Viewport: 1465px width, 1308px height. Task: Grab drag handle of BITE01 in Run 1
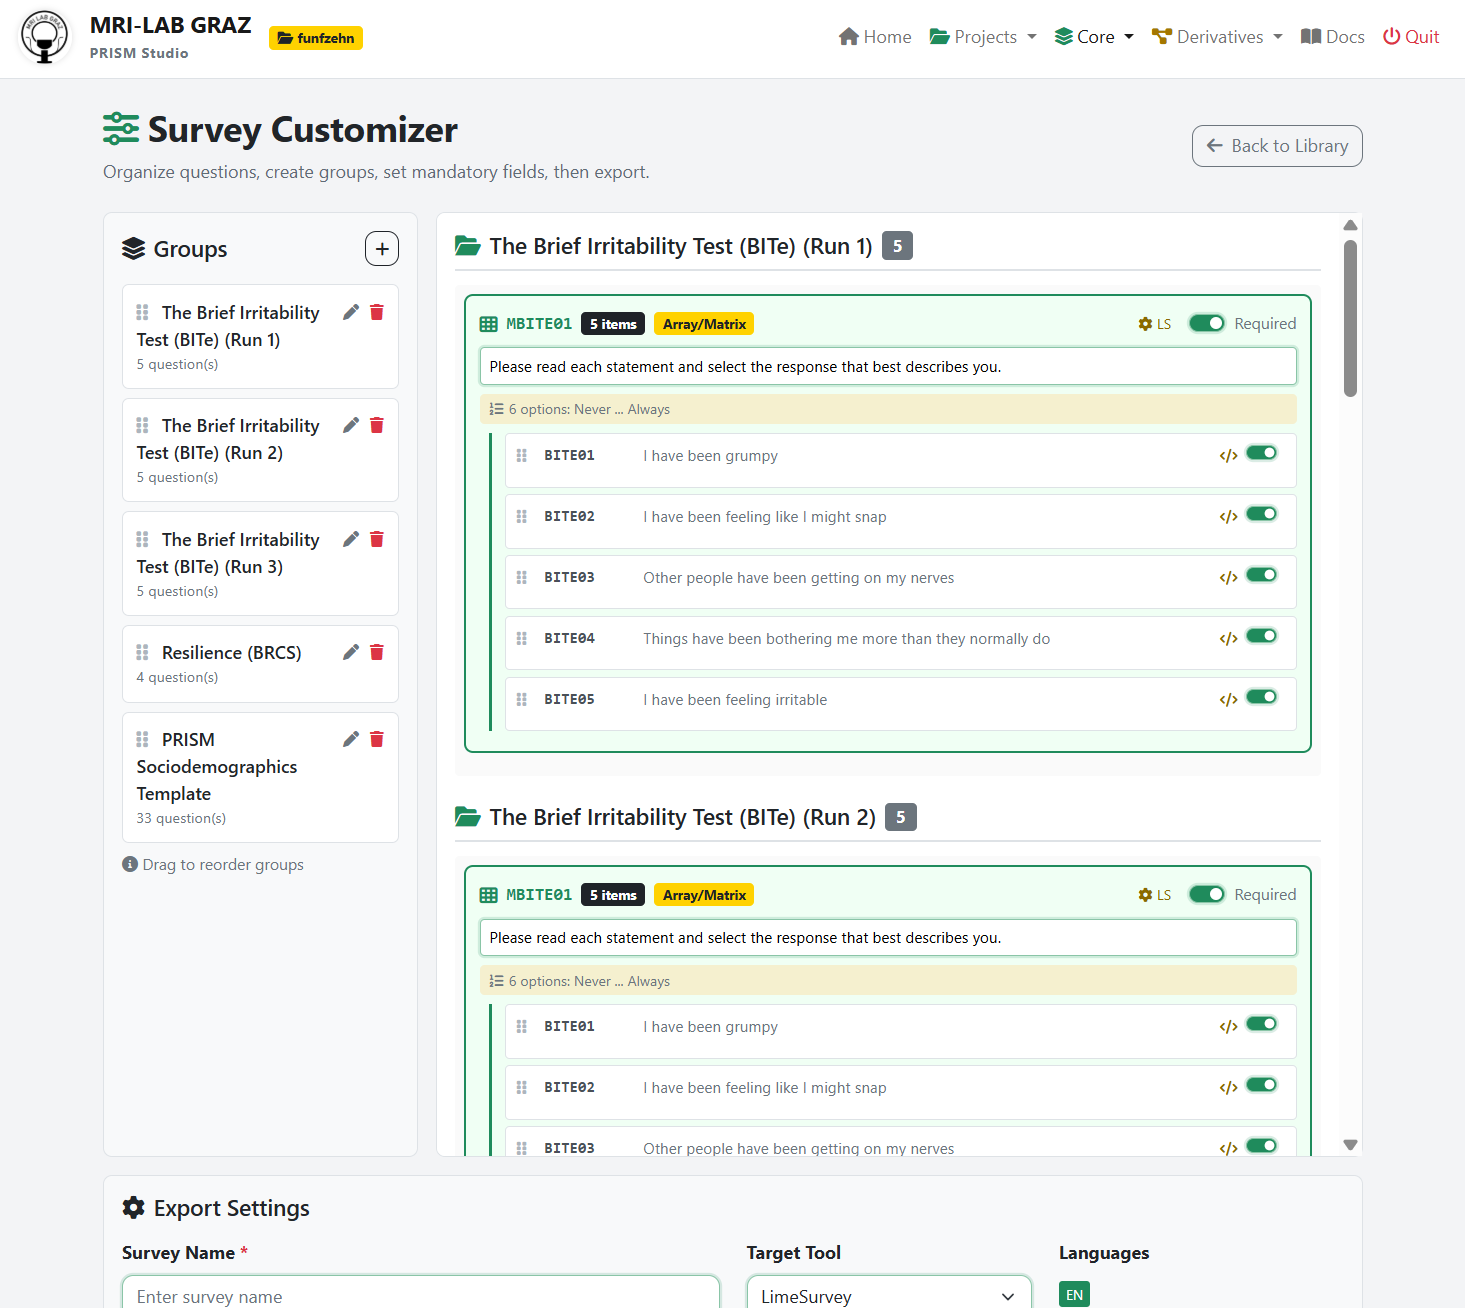click(x=521, y=455)
